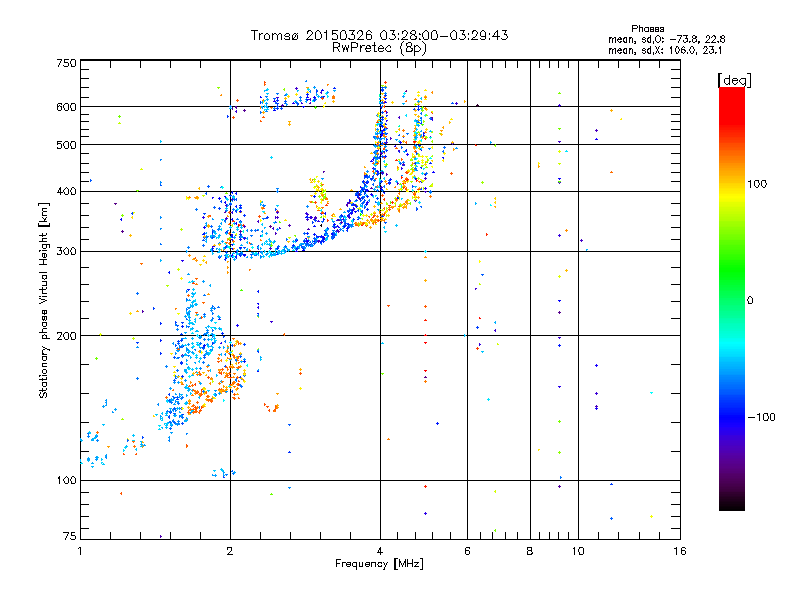Click the 'Phases' header text
This screenshot has width=800, height=600.
[647, 29]
